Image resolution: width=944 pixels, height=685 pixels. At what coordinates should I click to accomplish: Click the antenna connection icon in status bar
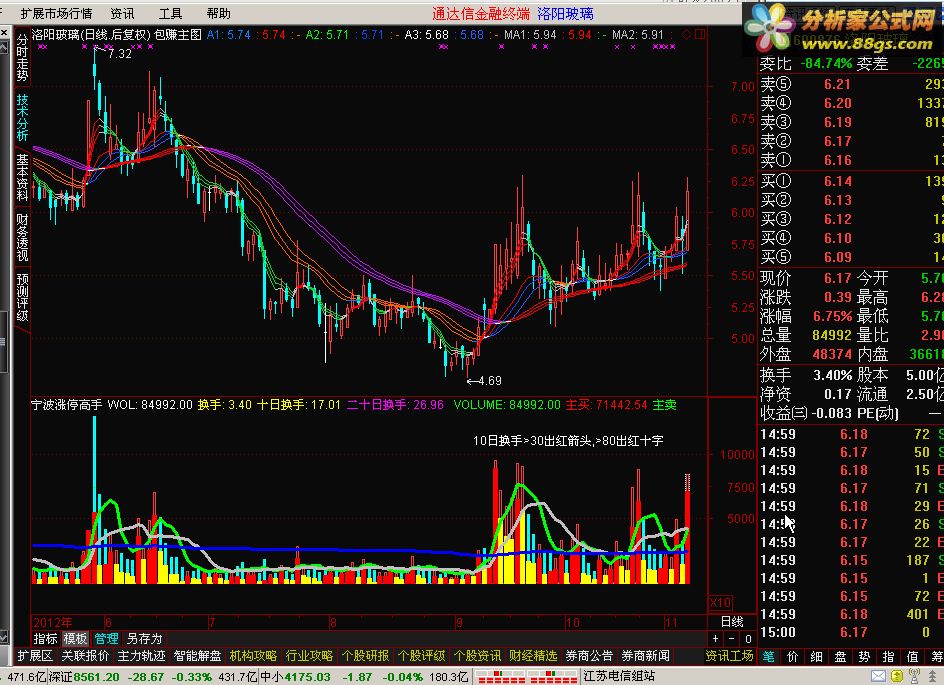click(914, 677)
